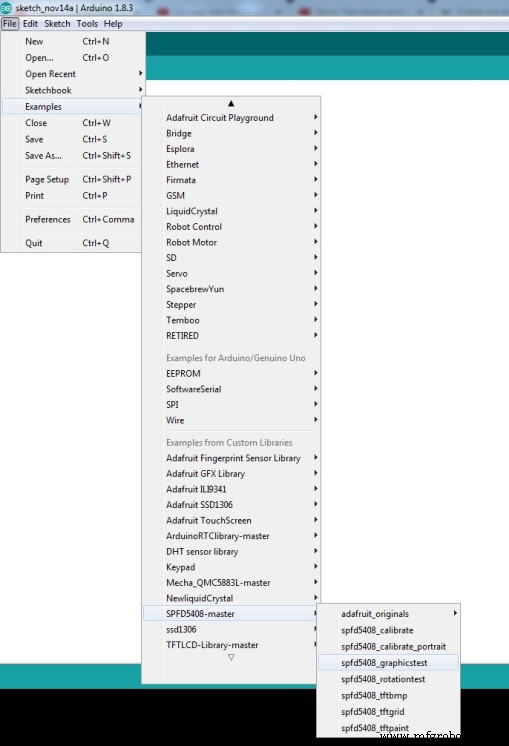The width and height of the screenshot is (509, 746).
Task: Expand Ethernet examples
Action: pyautogui.click(x=231, y=165)
